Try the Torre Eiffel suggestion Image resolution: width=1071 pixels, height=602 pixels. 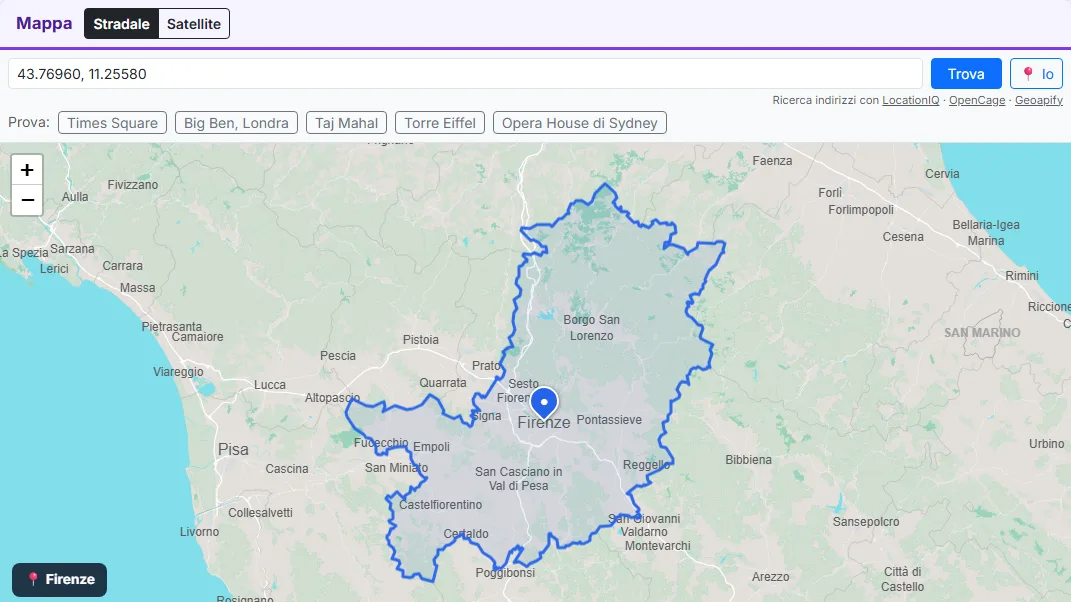coord(440,123)
